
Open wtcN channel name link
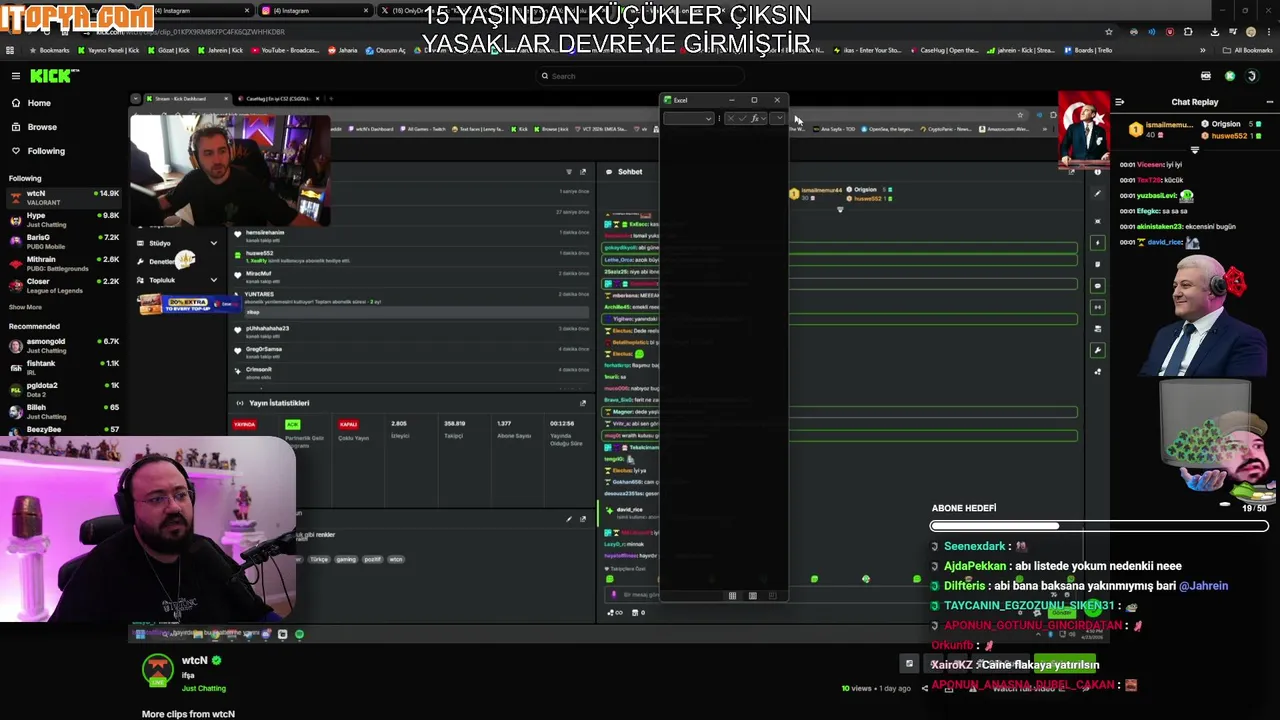pyautogui.click(x=194, y=661)
